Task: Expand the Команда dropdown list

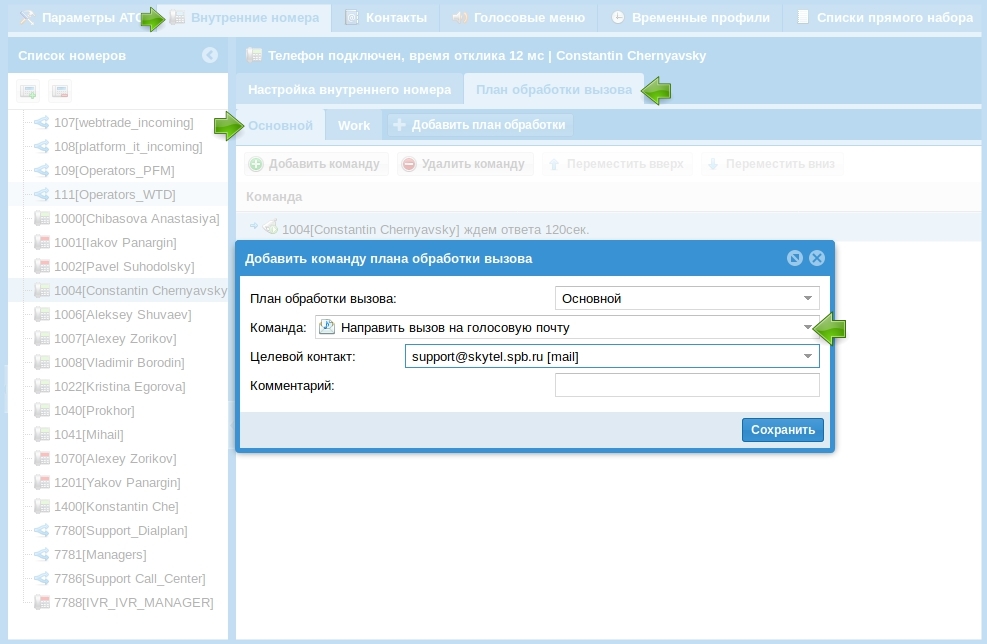Action: click(x=808, y=328)
